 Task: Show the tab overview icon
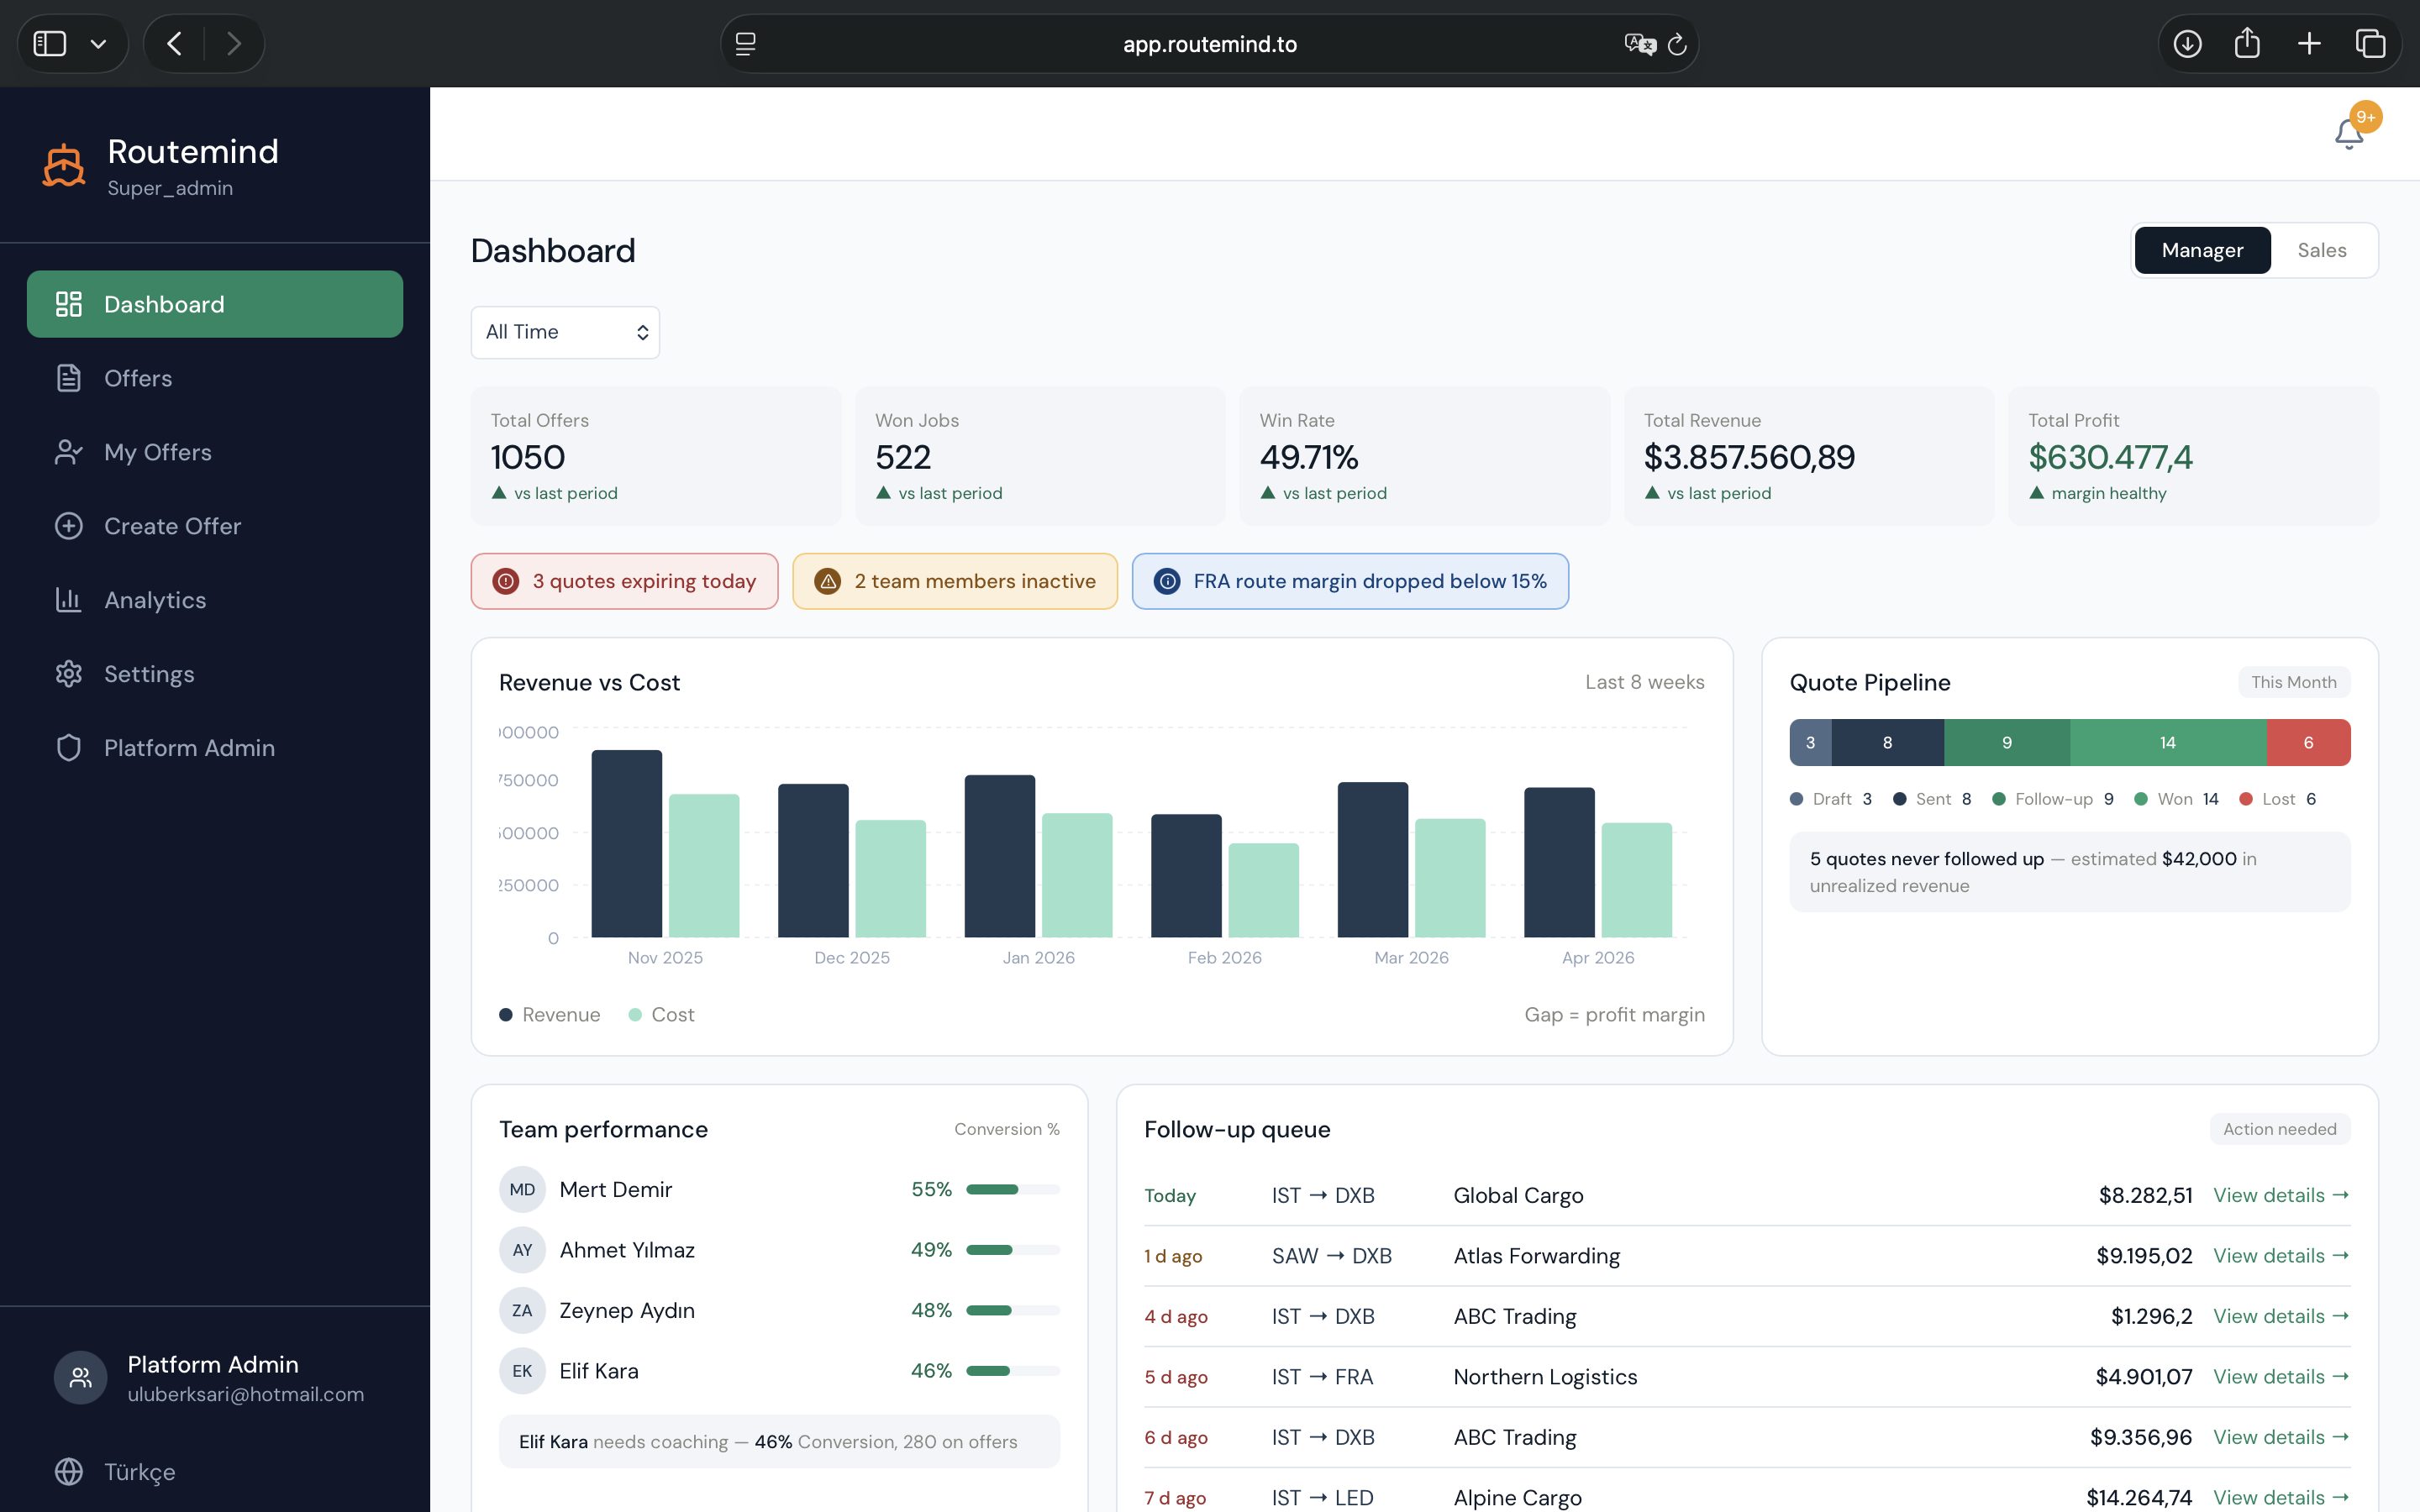tap(2370, 43)
